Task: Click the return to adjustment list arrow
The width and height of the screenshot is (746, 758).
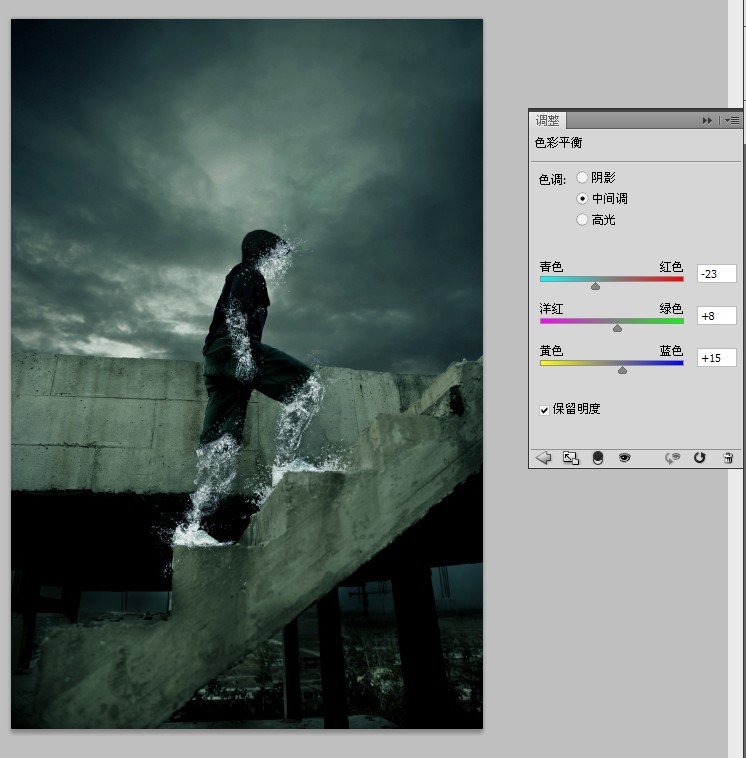Action: point(543,457)
